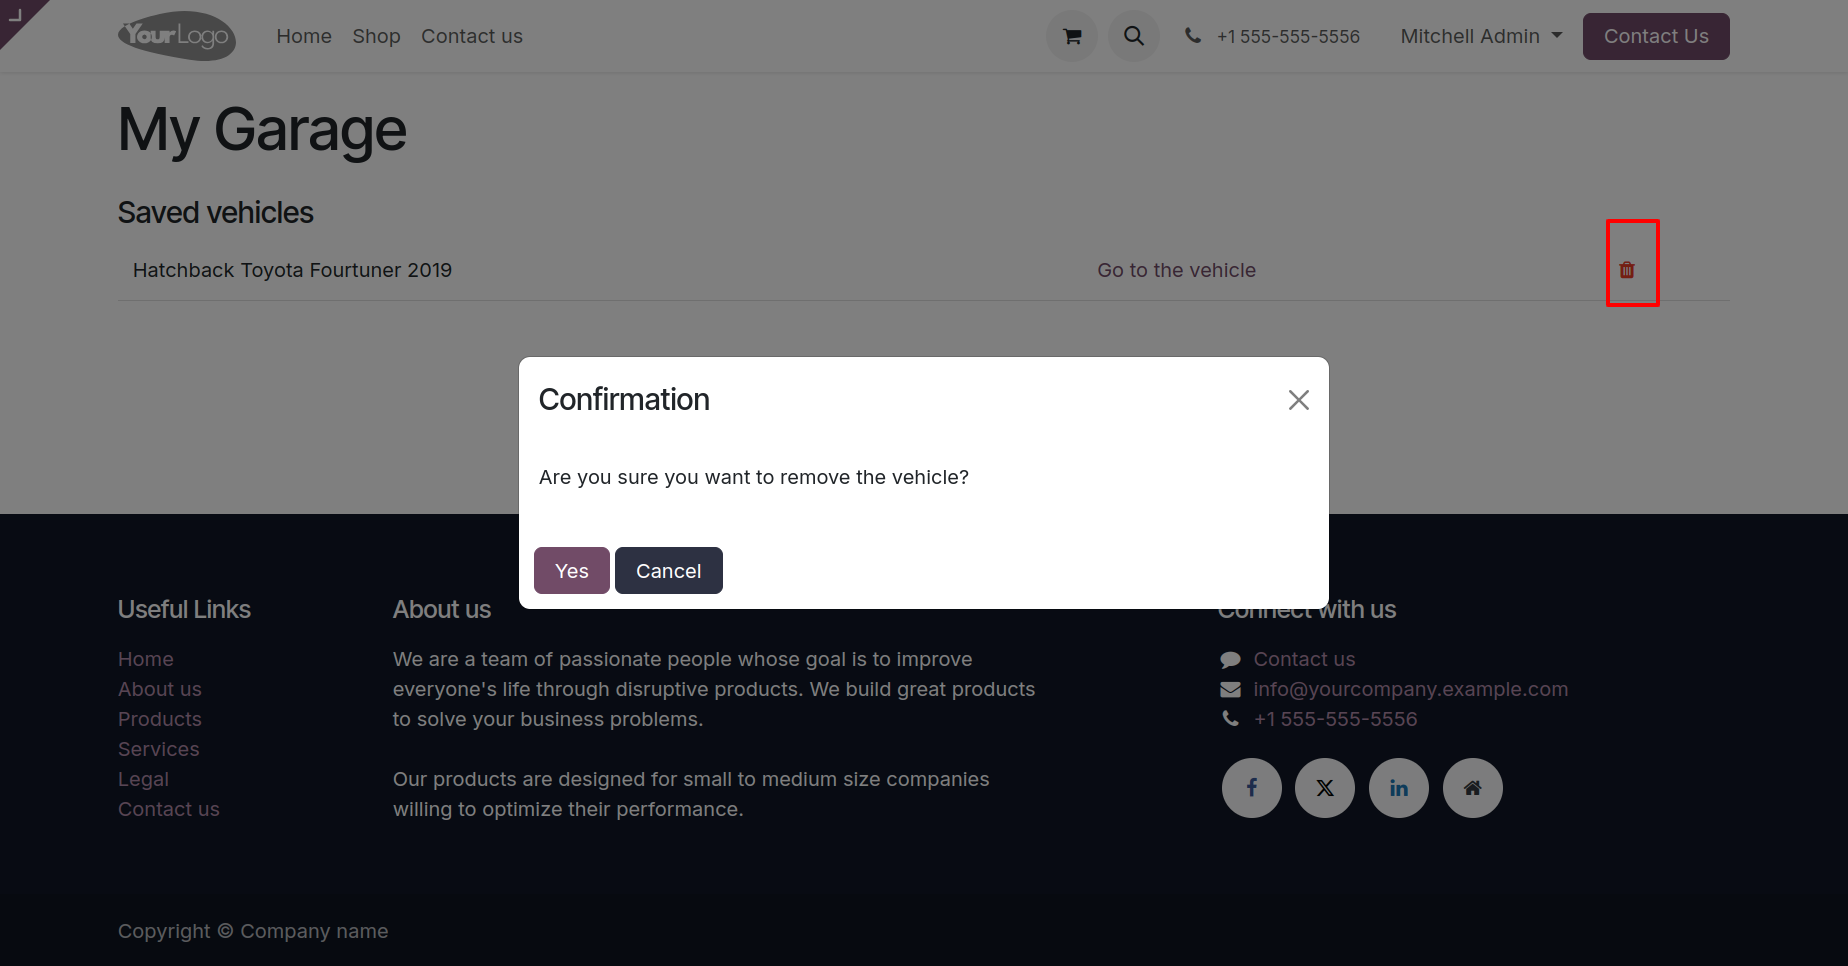This screenshot has height=966, width=1848.
Task: Open the shopping cart icon
Action: coord(1072,36)
